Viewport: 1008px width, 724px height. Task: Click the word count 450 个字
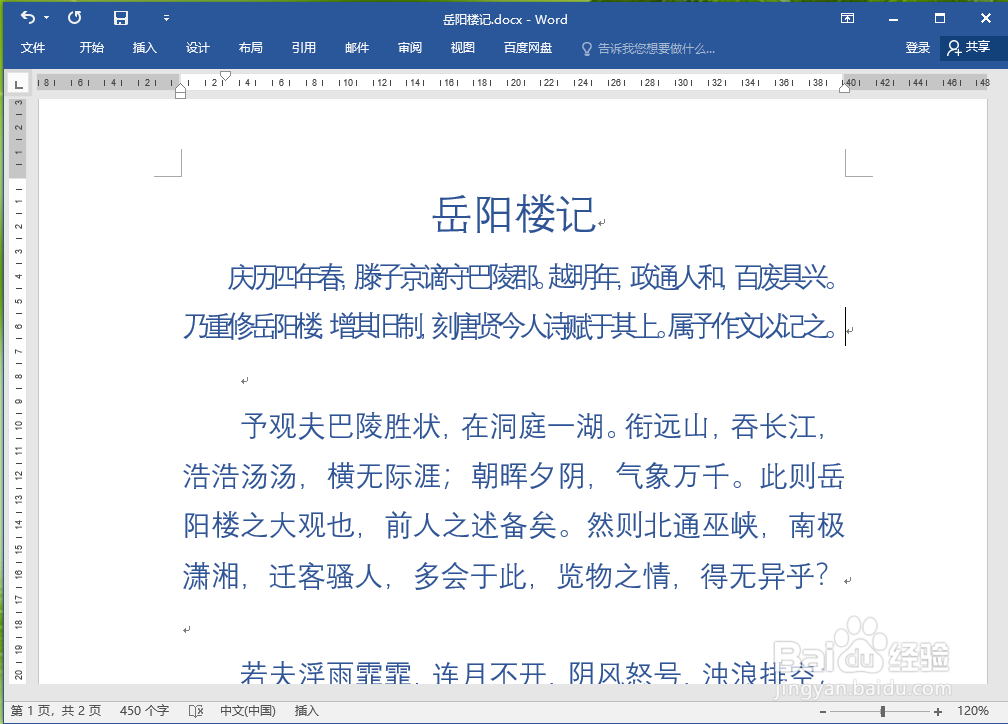145,710
